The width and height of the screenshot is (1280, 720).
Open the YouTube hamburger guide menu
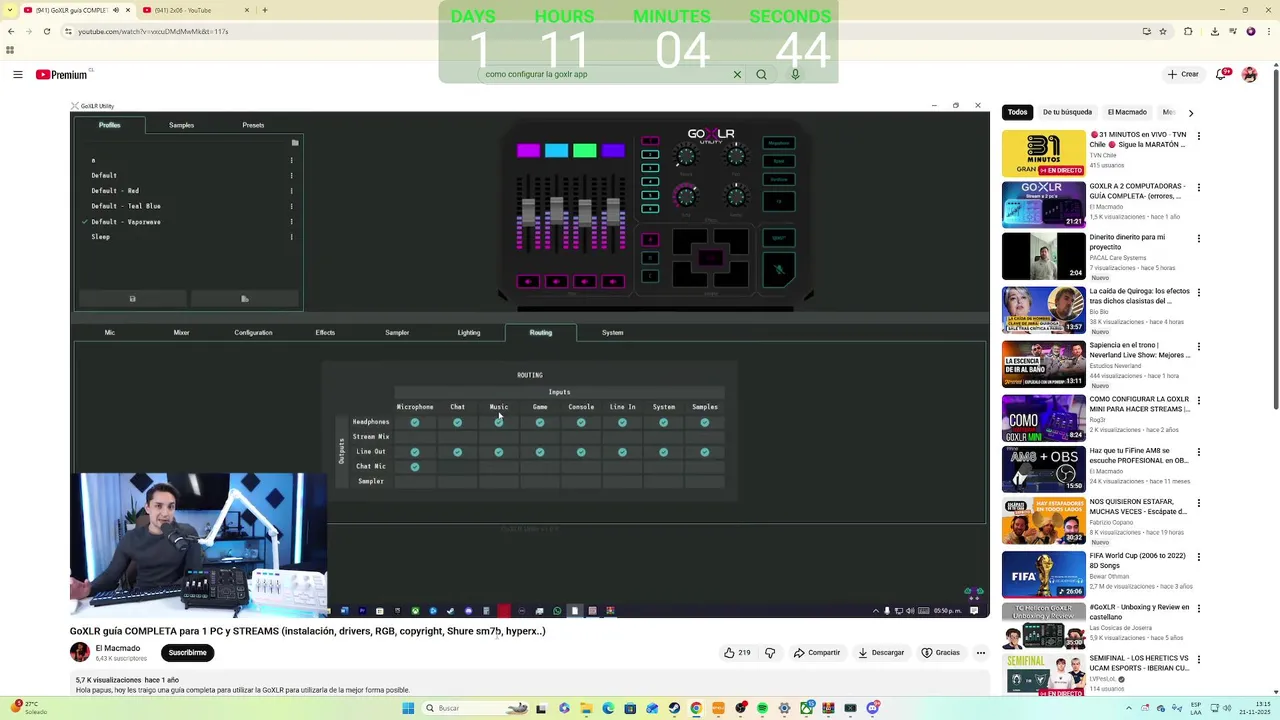click(x=17, y=74)
